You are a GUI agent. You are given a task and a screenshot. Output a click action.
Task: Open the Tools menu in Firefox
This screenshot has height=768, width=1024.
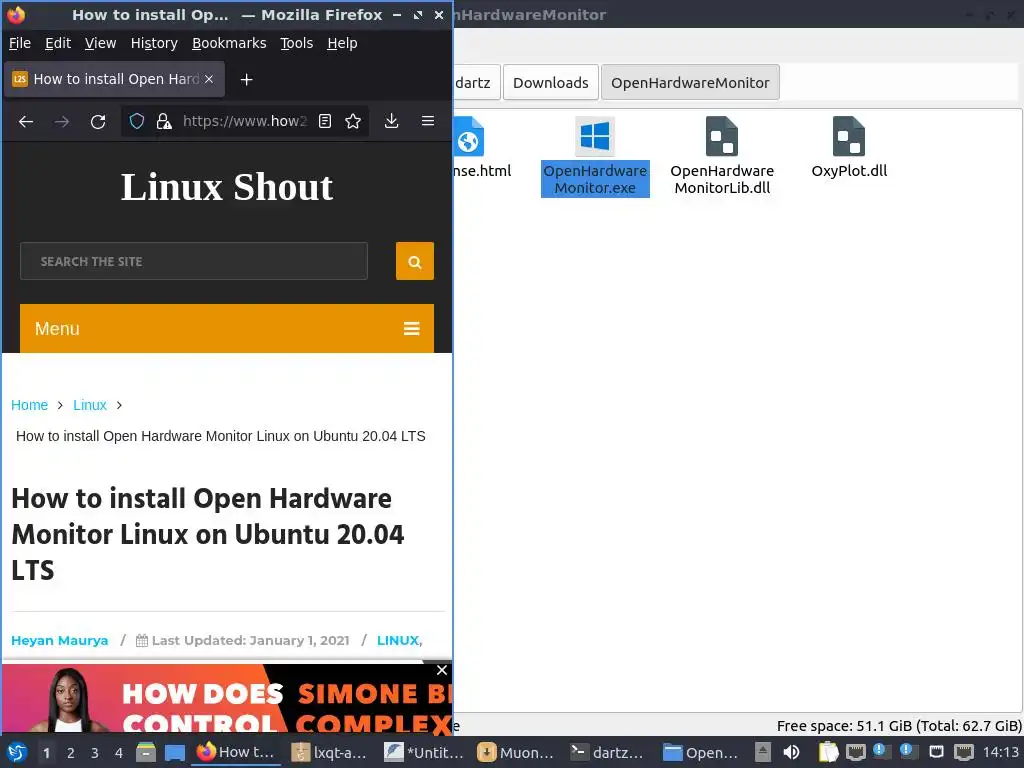[296, 43]
